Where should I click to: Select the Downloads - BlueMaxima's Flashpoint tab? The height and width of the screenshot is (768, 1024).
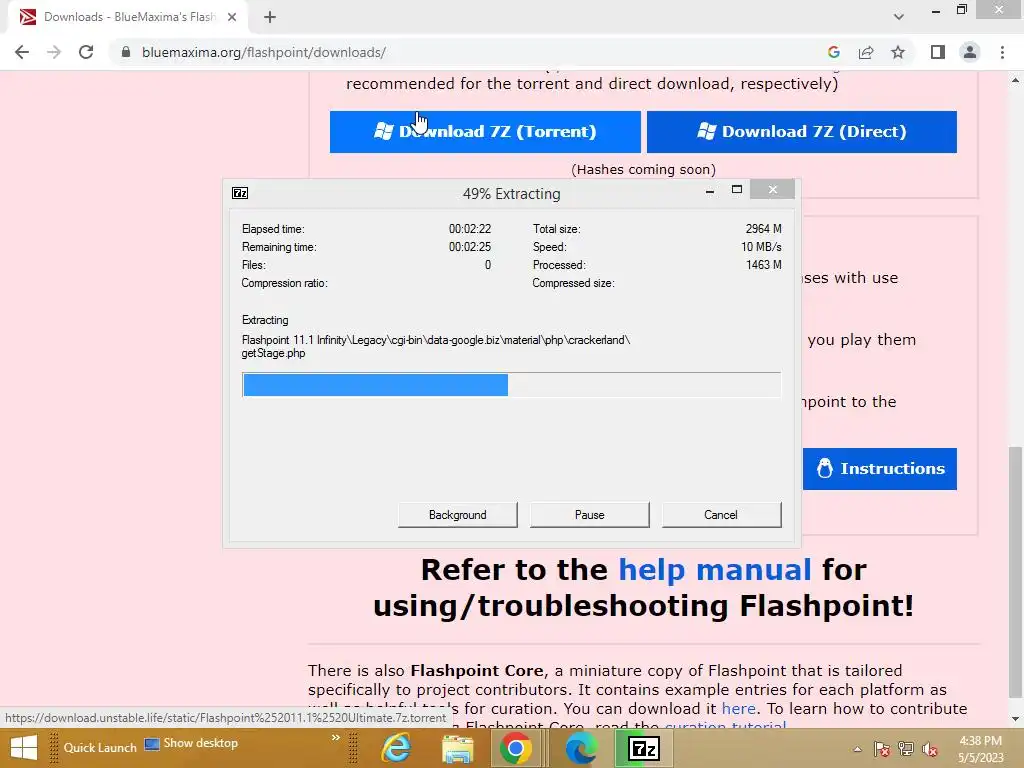[x=127, y=17]
